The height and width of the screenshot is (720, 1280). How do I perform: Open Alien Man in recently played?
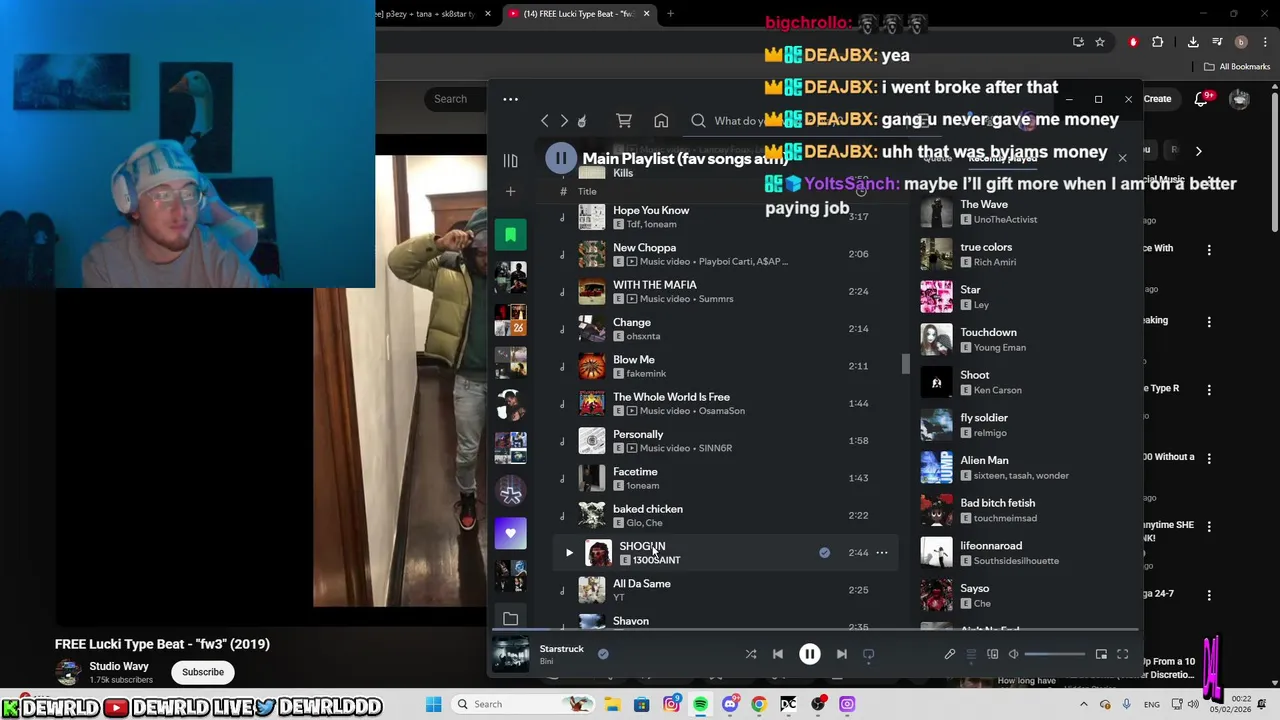tap(984, 461)
